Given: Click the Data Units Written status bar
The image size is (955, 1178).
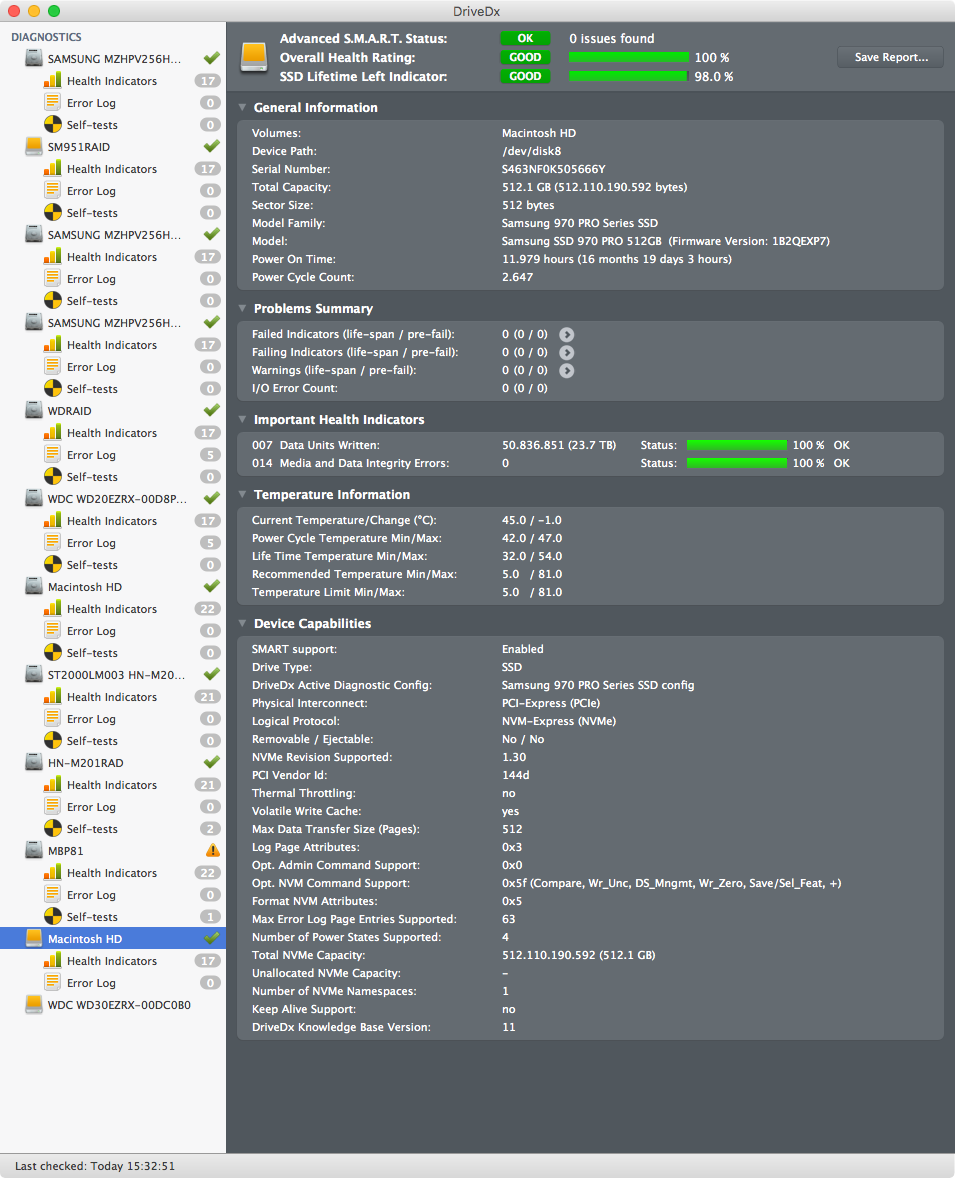Looking at the screenshot, I should [x=736, y=445].
